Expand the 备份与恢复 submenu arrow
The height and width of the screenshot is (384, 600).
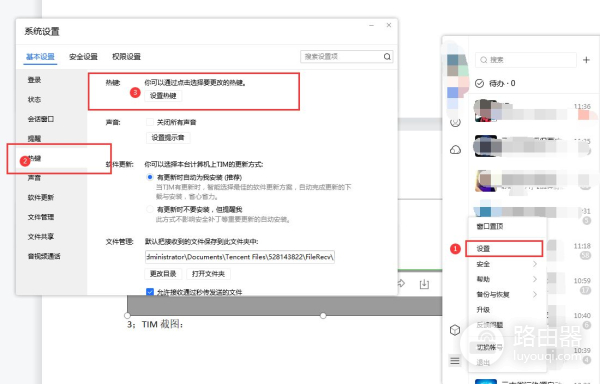click(x=535, y=295)
